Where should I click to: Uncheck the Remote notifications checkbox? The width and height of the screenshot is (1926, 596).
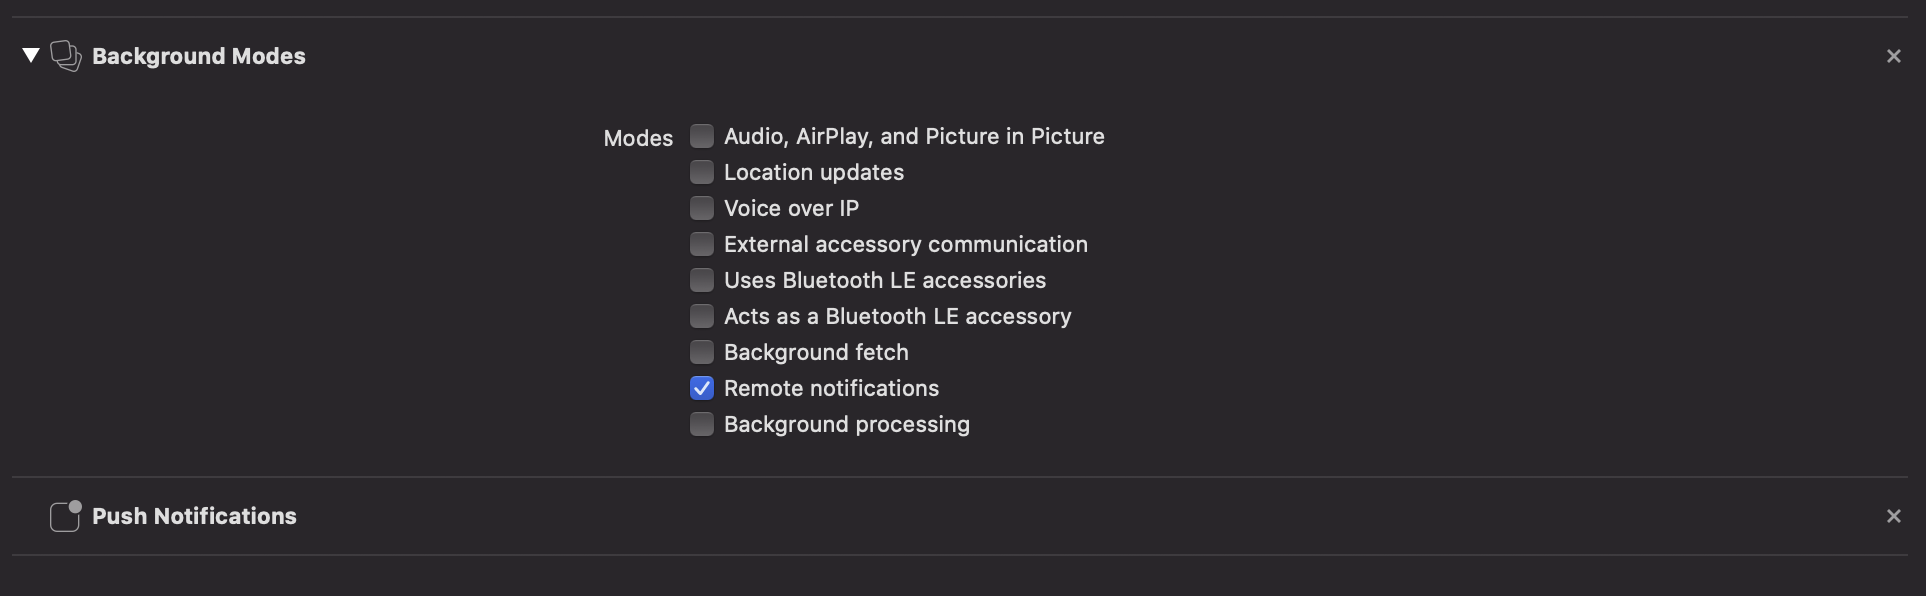702,388
